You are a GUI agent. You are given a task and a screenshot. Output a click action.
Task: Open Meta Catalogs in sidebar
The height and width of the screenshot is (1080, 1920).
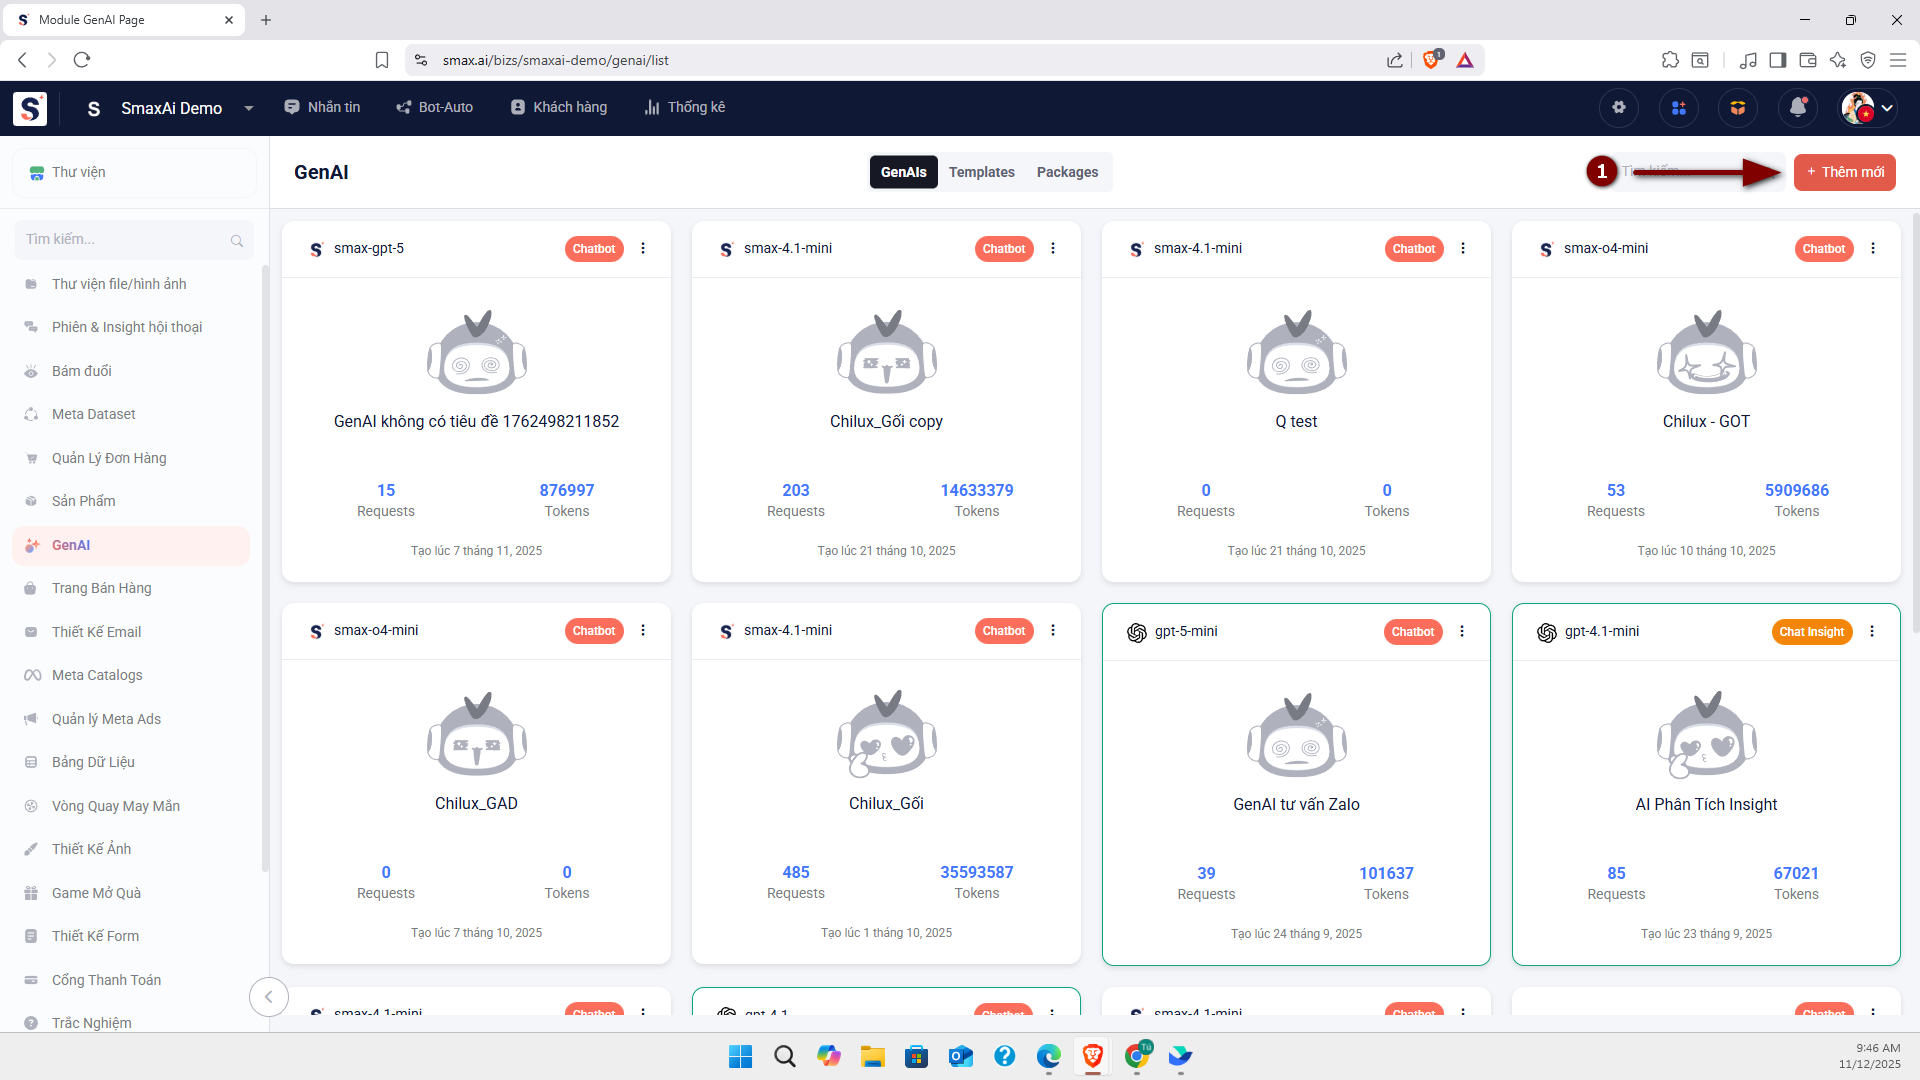97,675
